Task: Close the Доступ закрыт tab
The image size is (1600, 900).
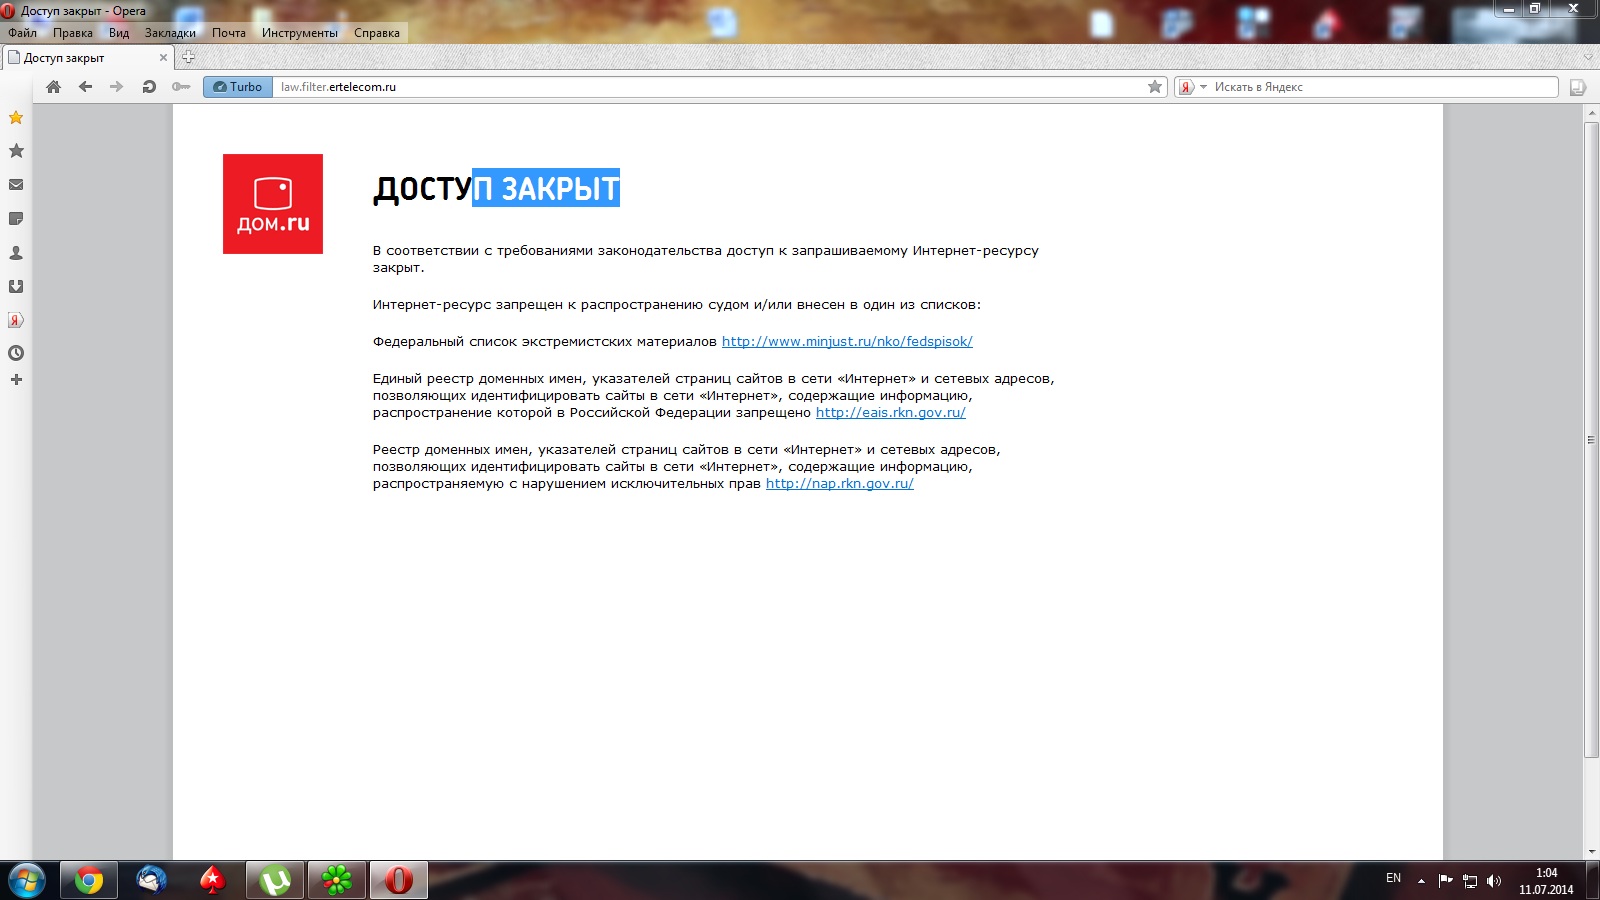Action: point(163,58)
